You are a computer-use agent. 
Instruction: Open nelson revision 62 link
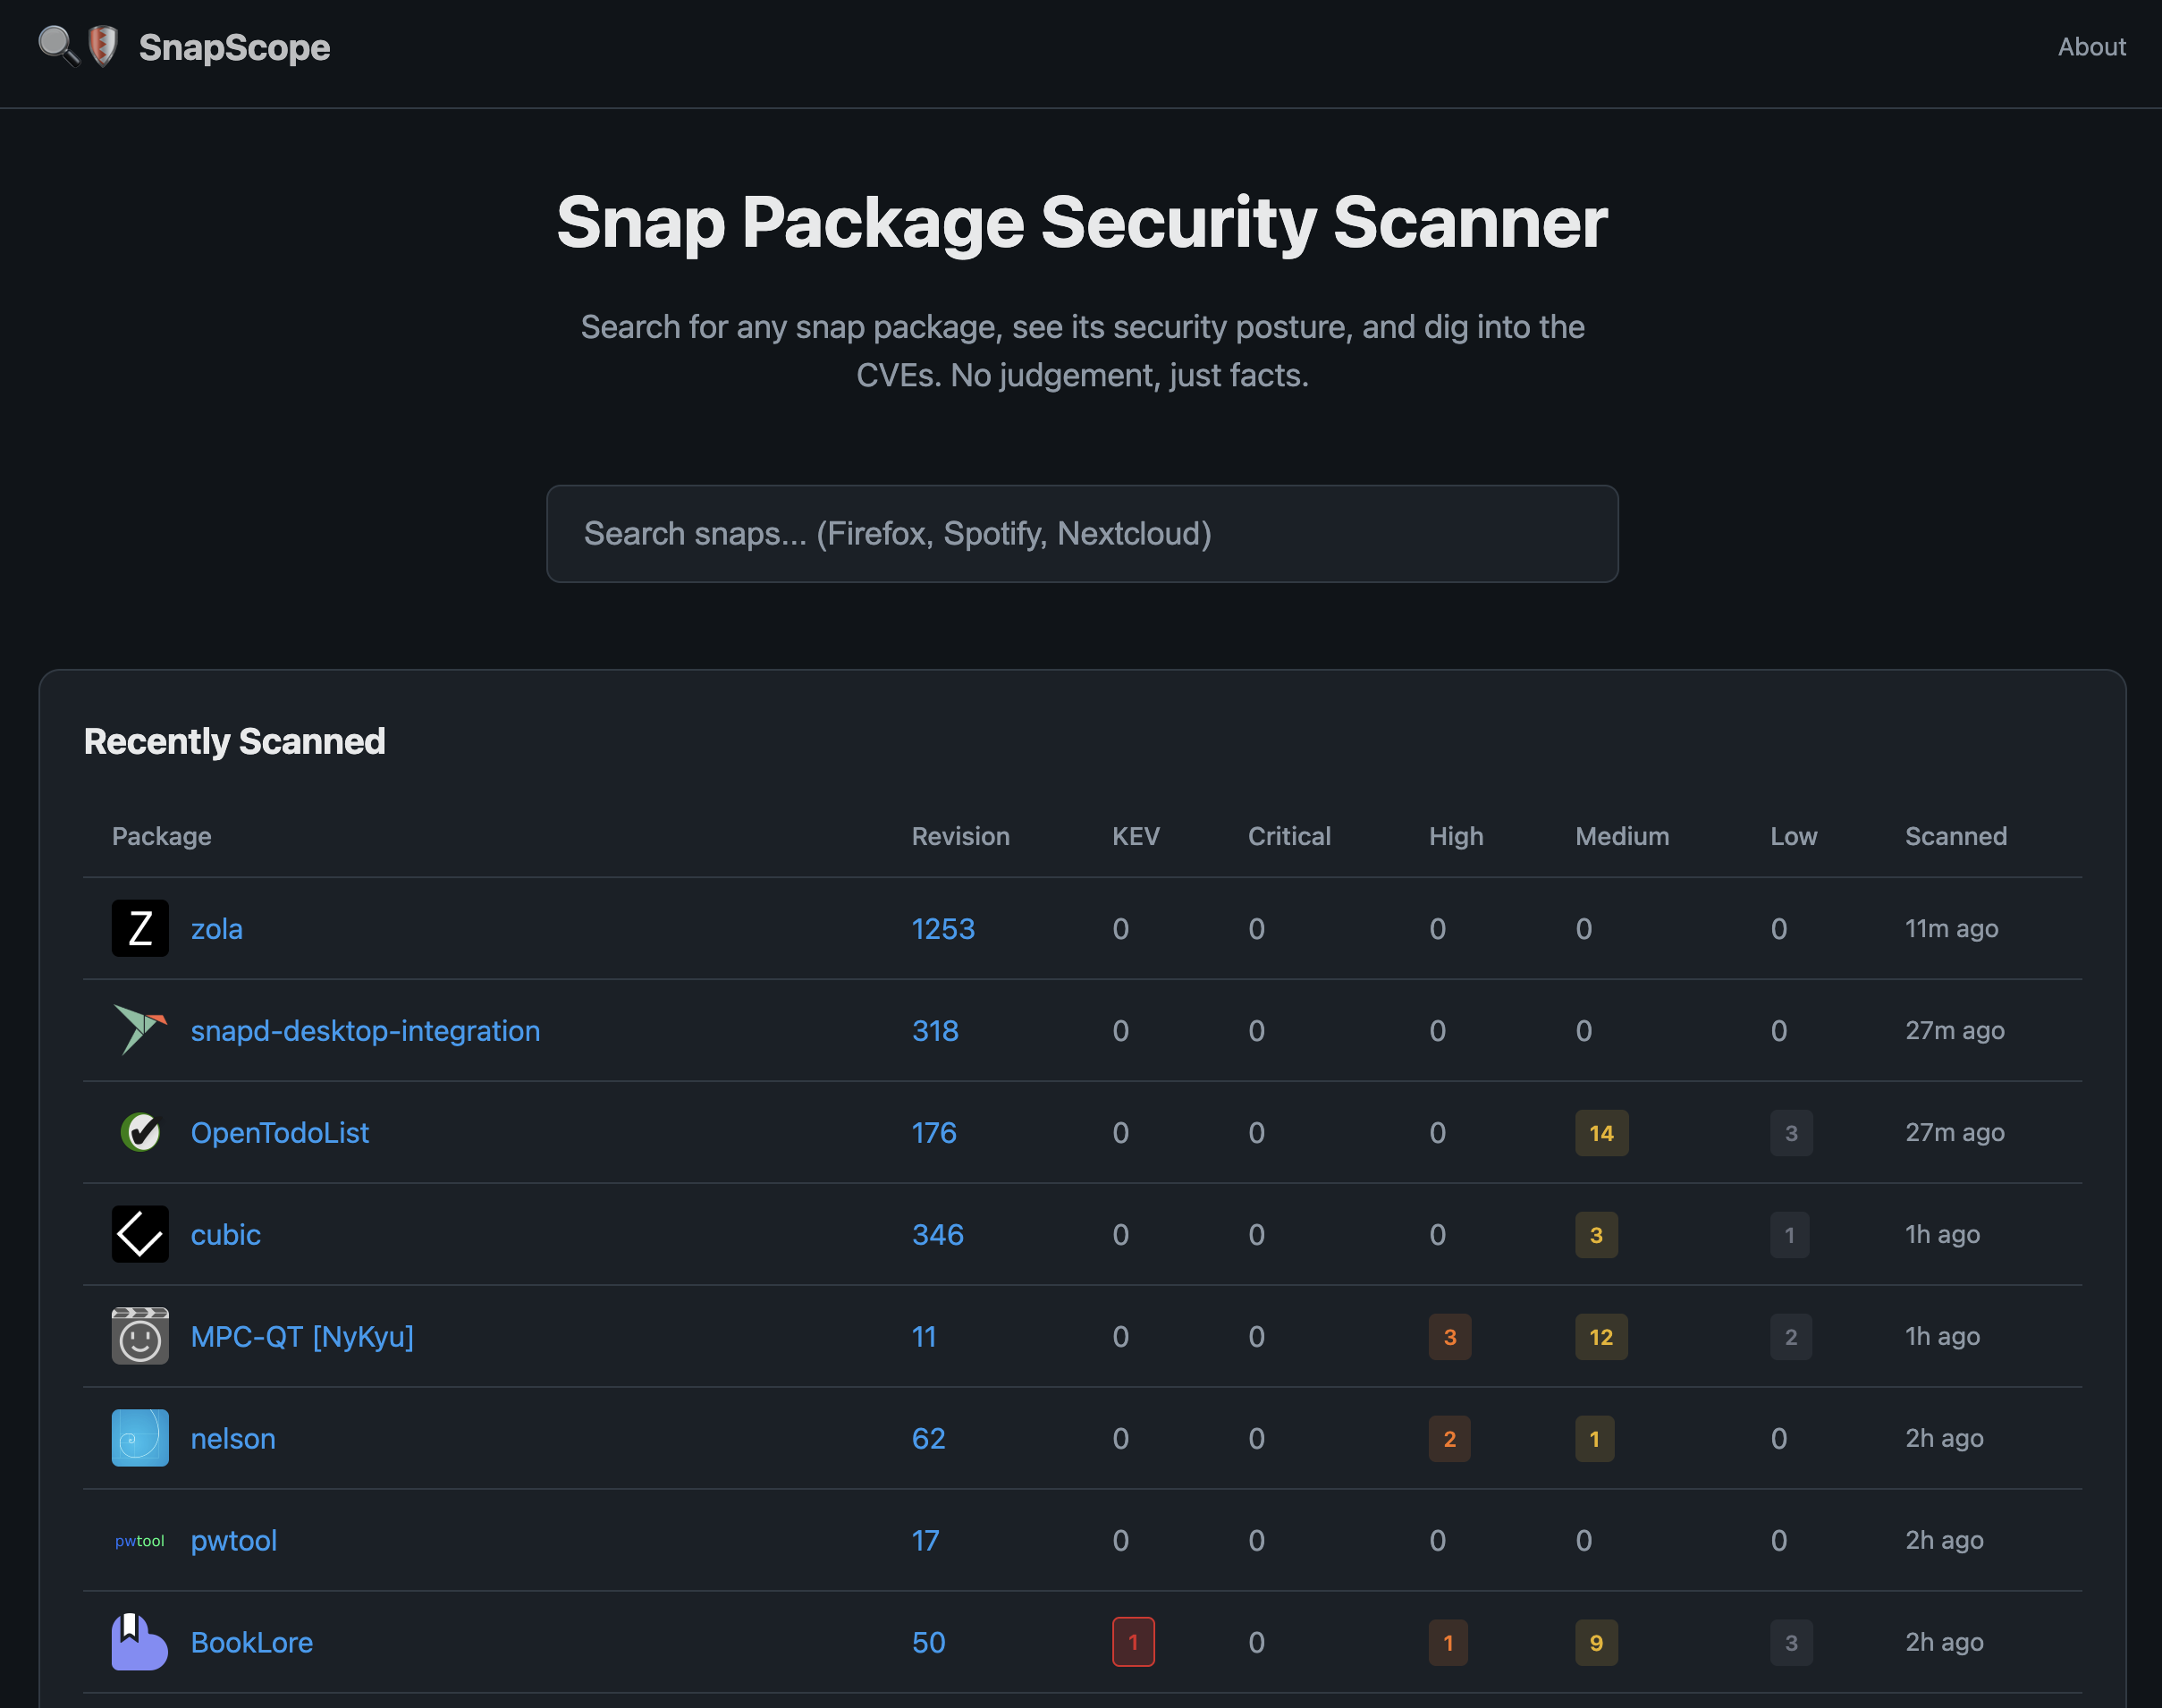point(928,1438)
